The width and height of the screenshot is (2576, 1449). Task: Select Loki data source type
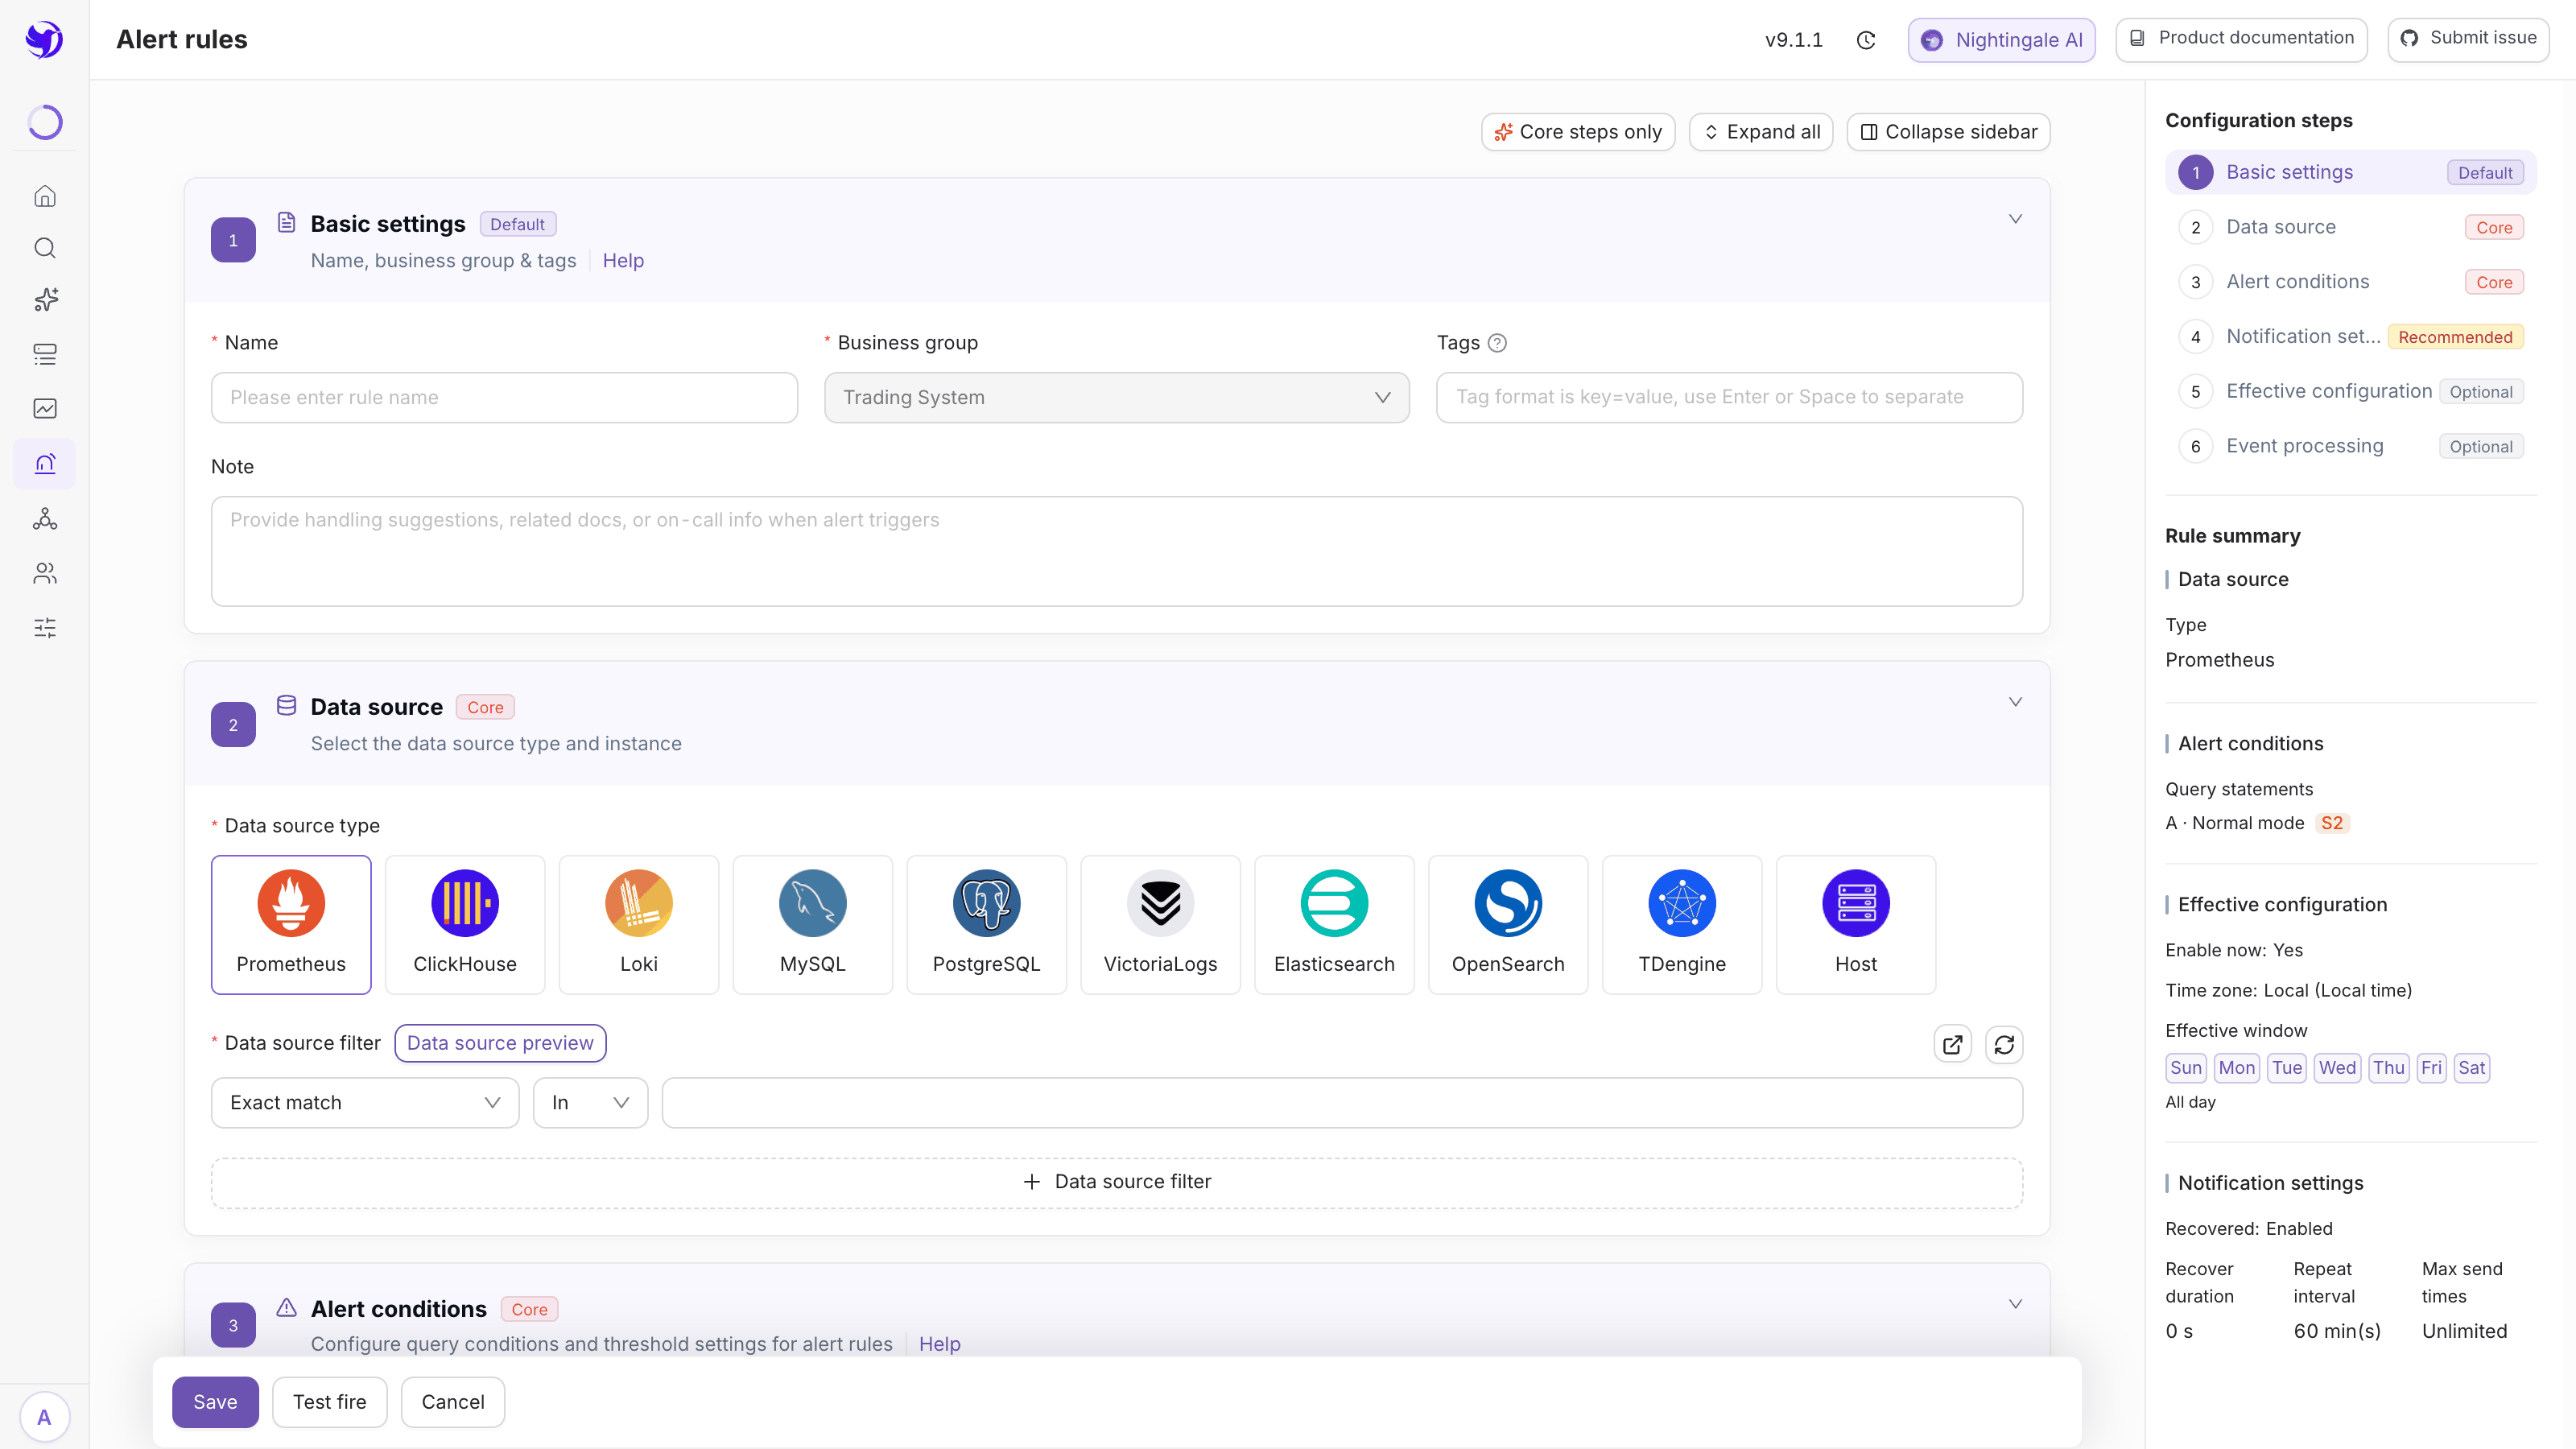639,925
